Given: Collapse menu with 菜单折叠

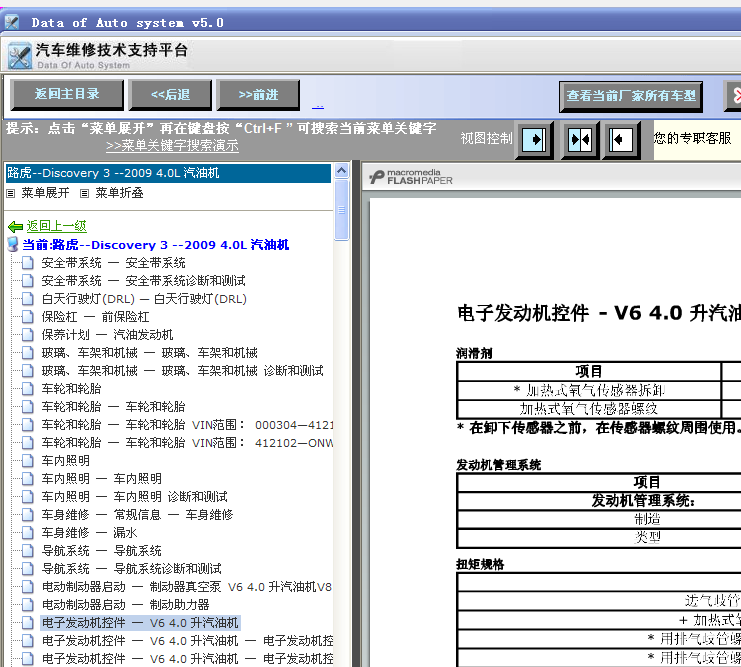Looking at the screenshot, I should point(119,193).
